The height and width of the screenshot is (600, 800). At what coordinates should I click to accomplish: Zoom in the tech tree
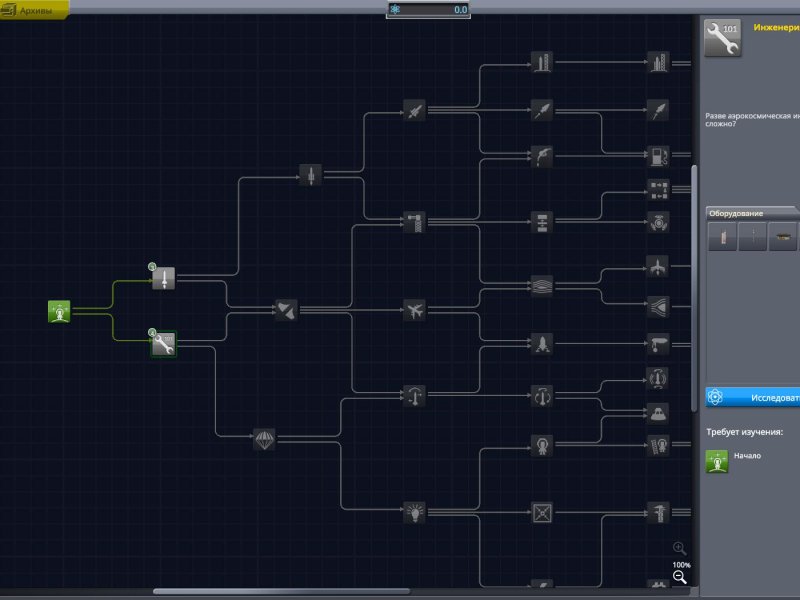pyautogui.click(x=680, y=548)
